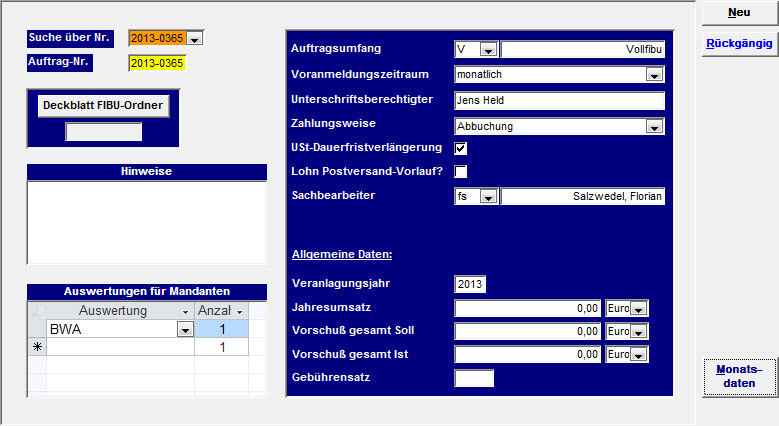
Task: Open the Auftragsumfang code dropdown showing V
Action: pyautogui.click(x=489, y=50)
